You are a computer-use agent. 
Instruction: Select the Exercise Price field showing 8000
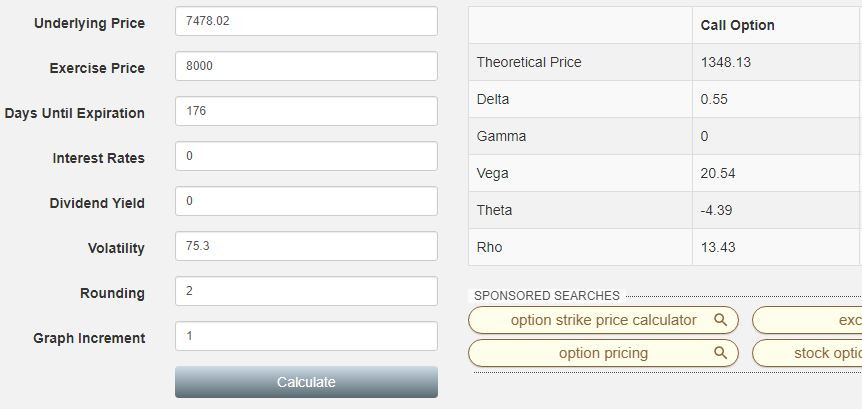(306, 66)
